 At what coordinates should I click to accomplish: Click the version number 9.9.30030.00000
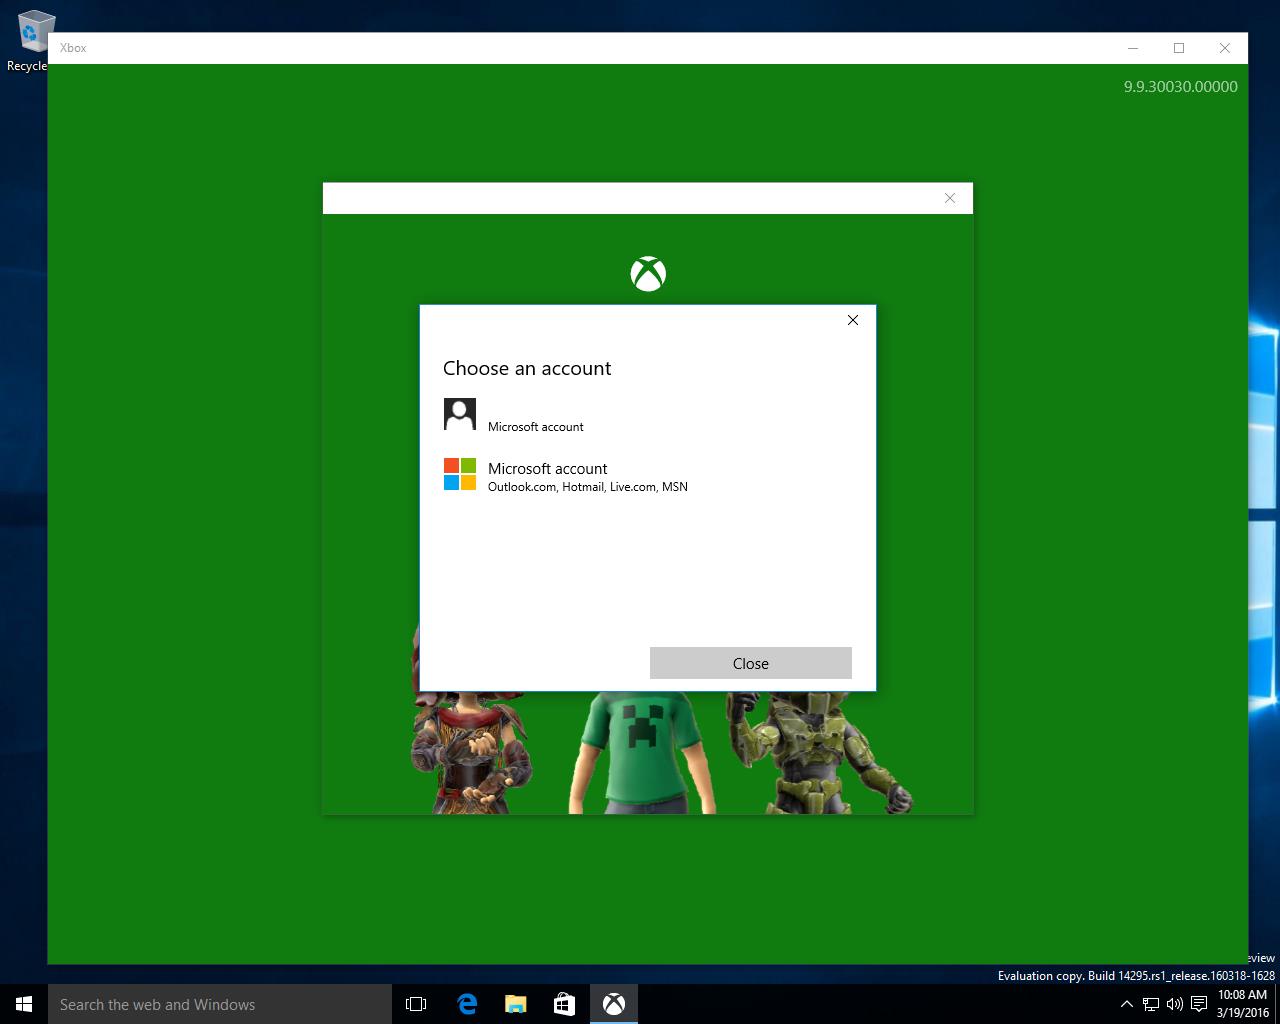[x=1180, y=87]
